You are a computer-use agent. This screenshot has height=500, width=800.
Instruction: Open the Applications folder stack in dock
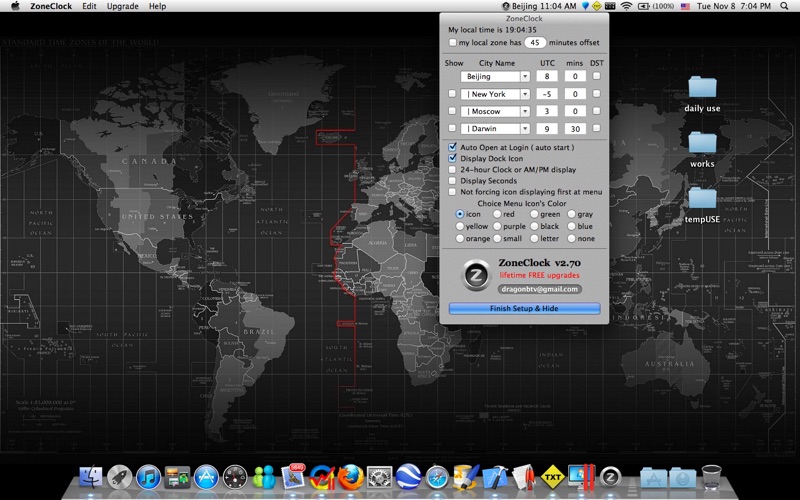click(x=654, y=478)
